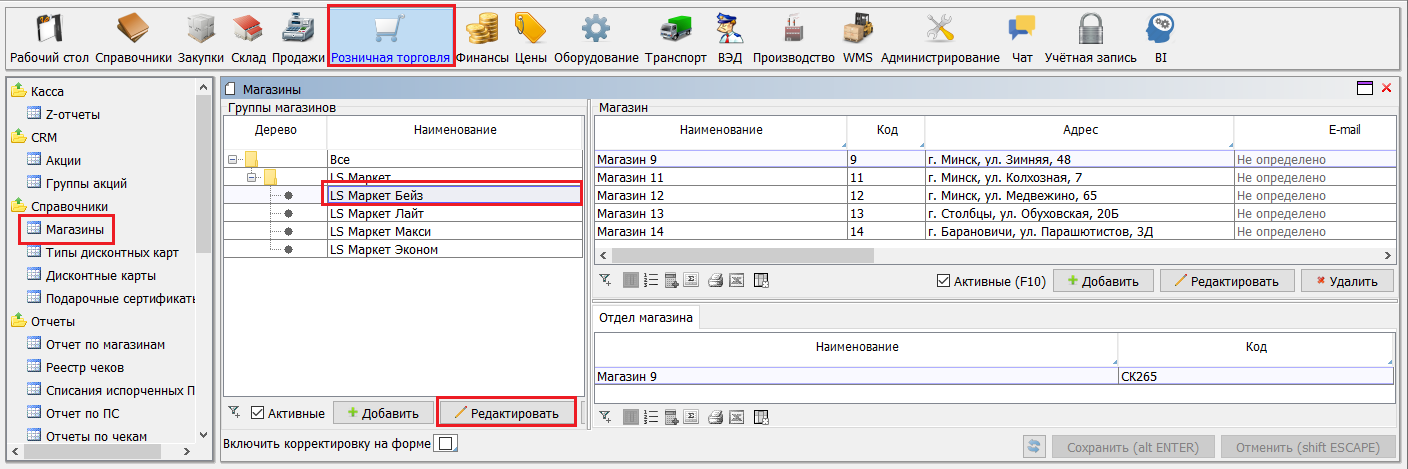
Task: Select the Отдел магазина tab
Action: [646, 318]
